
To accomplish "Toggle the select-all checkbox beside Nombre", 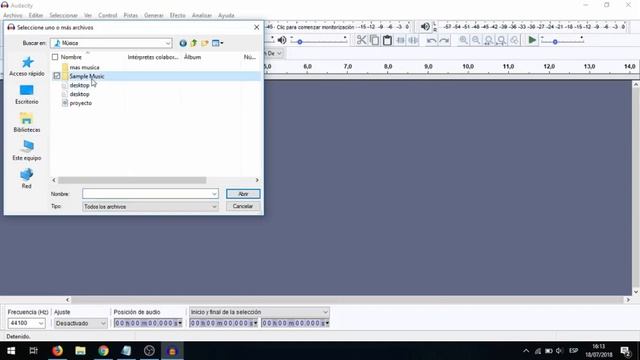I will [55, 57].
